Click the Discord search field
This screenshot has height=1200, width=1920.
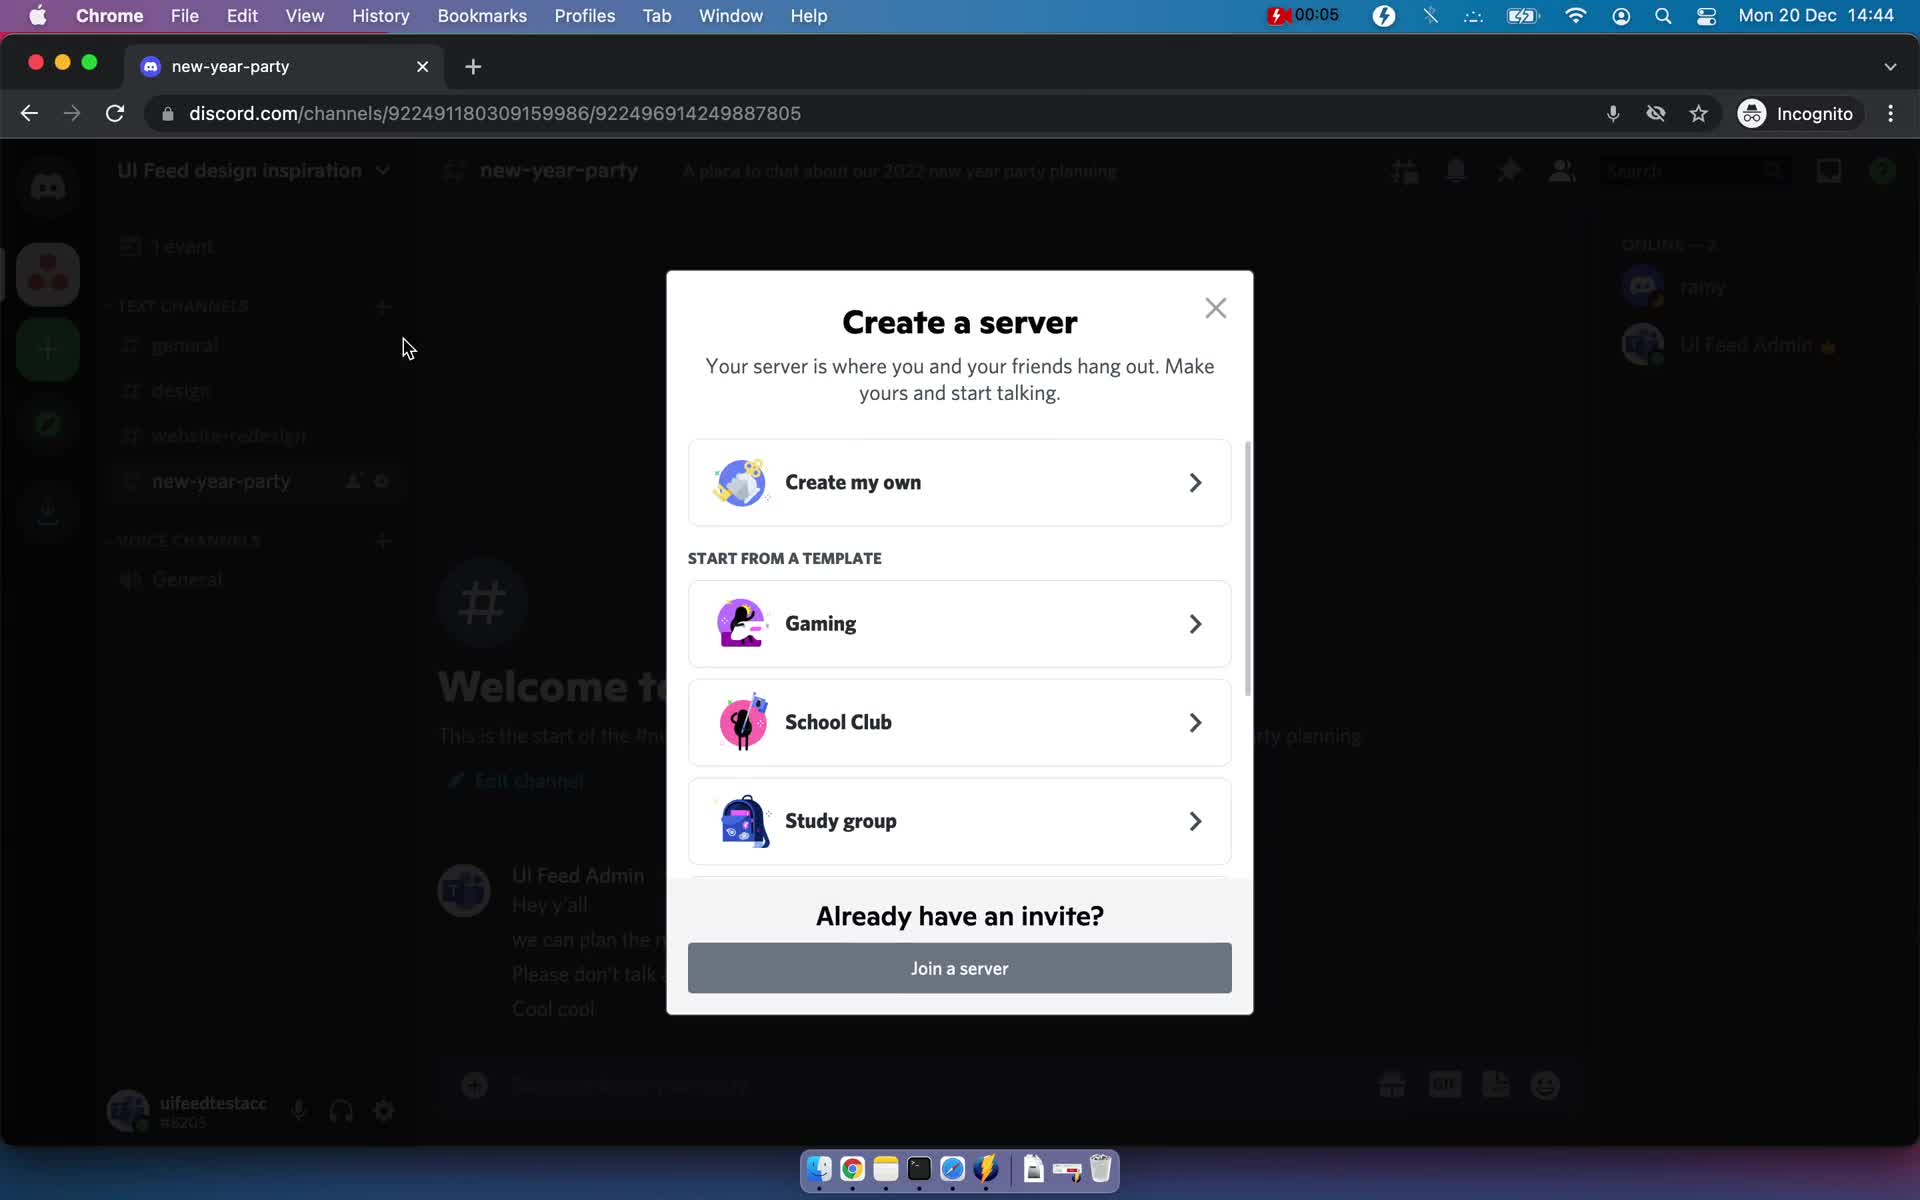point(1693,171)
